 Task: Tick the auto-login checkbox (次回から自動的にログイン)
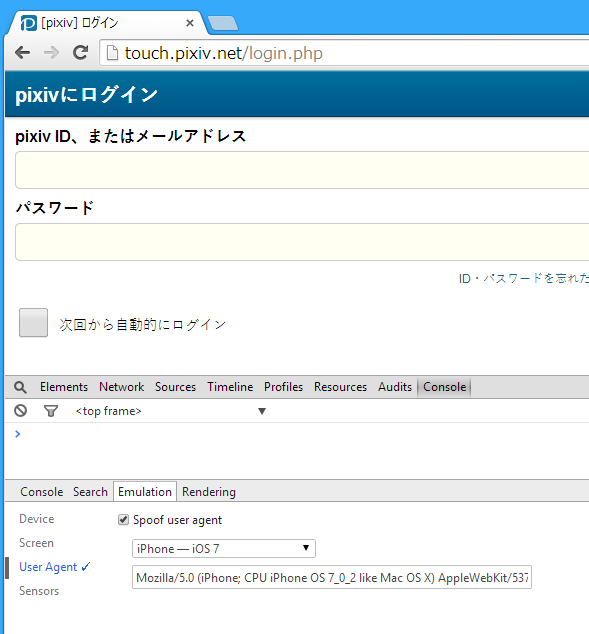34,323
